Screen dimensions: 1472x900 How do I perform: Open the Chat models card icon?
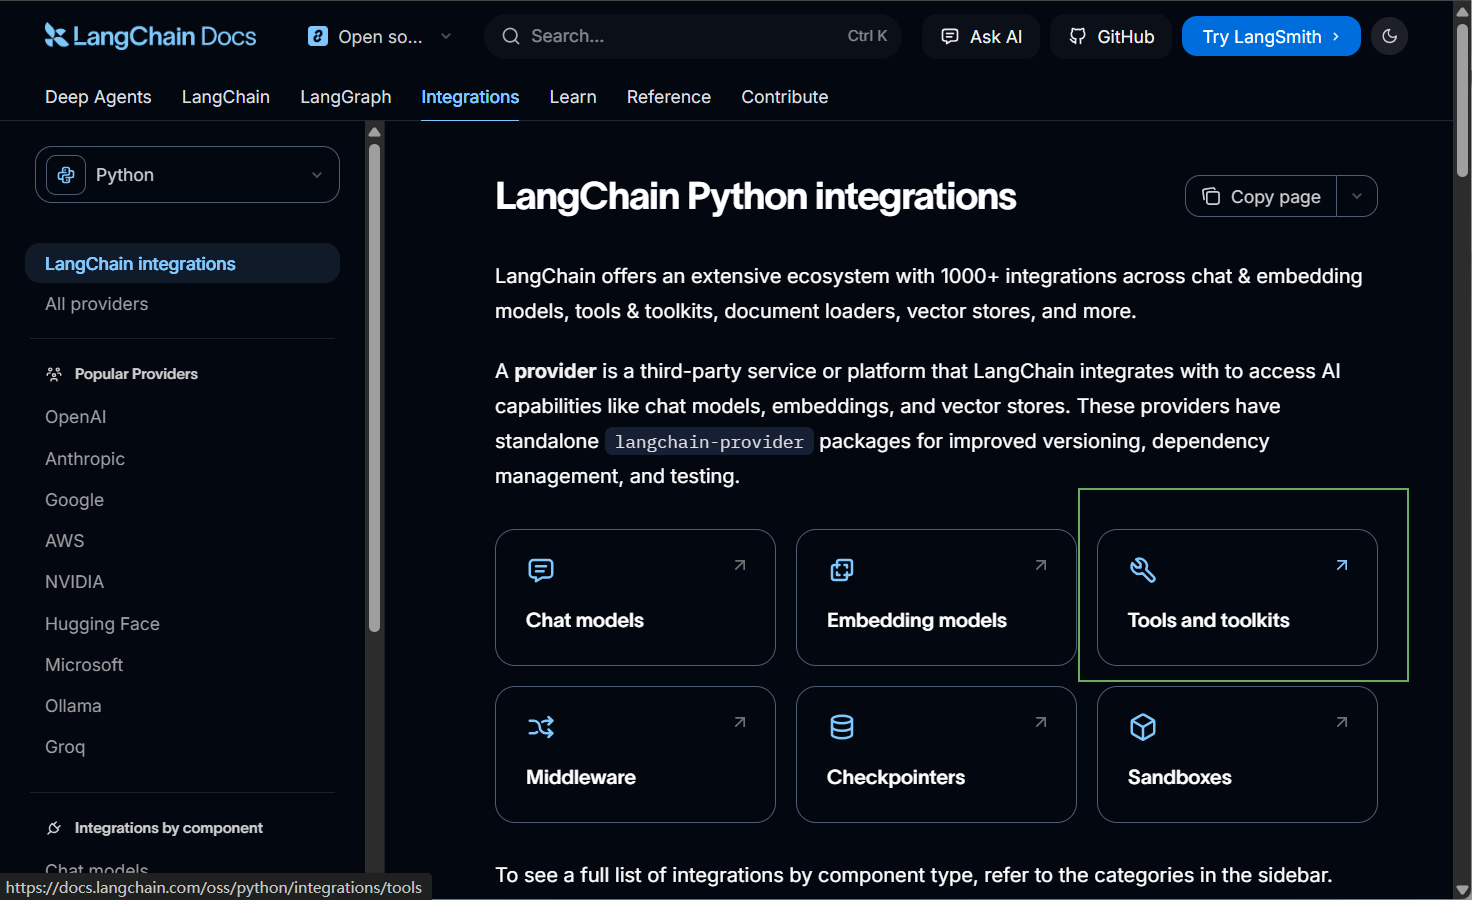click(540, 570)
